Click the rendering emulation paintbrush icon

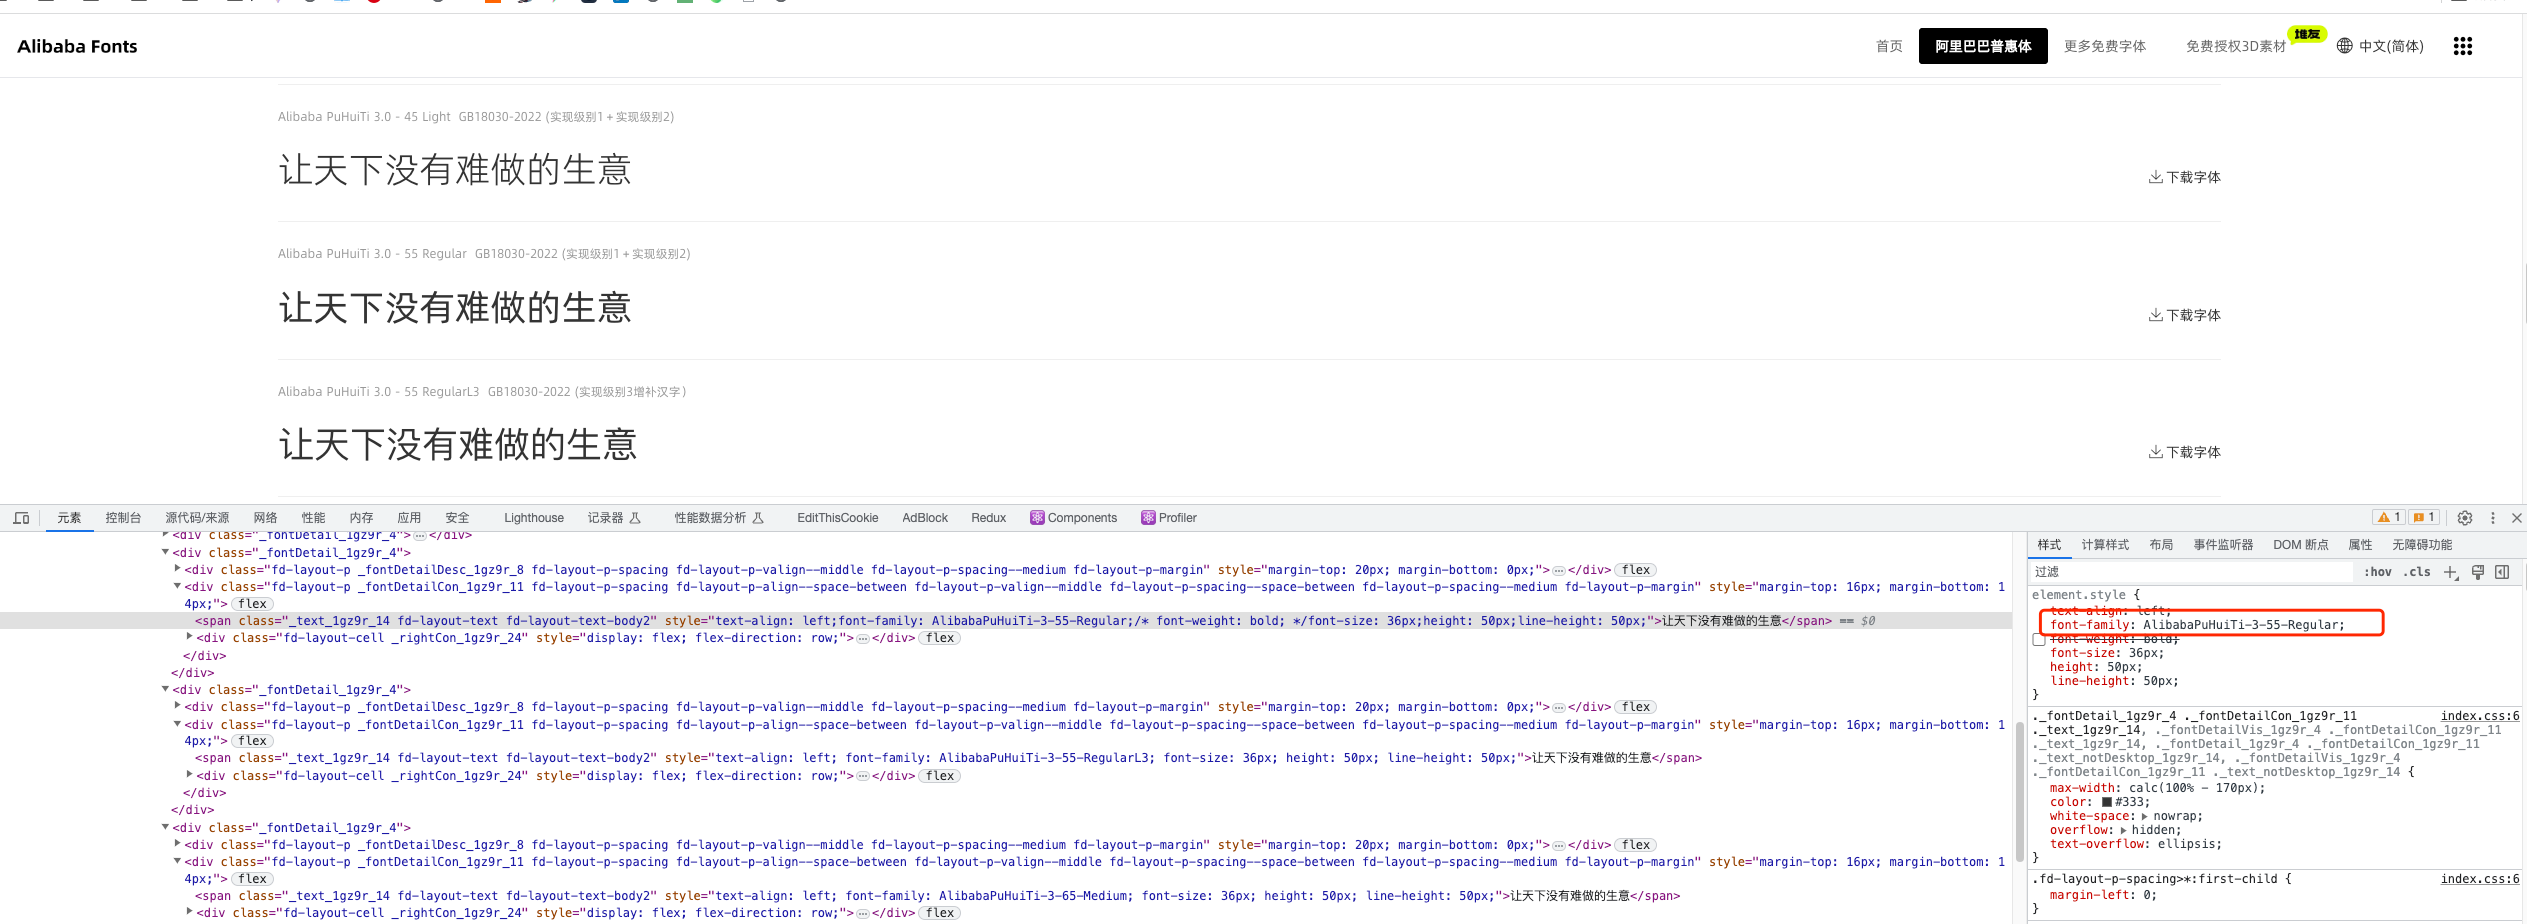point(2477,572)
